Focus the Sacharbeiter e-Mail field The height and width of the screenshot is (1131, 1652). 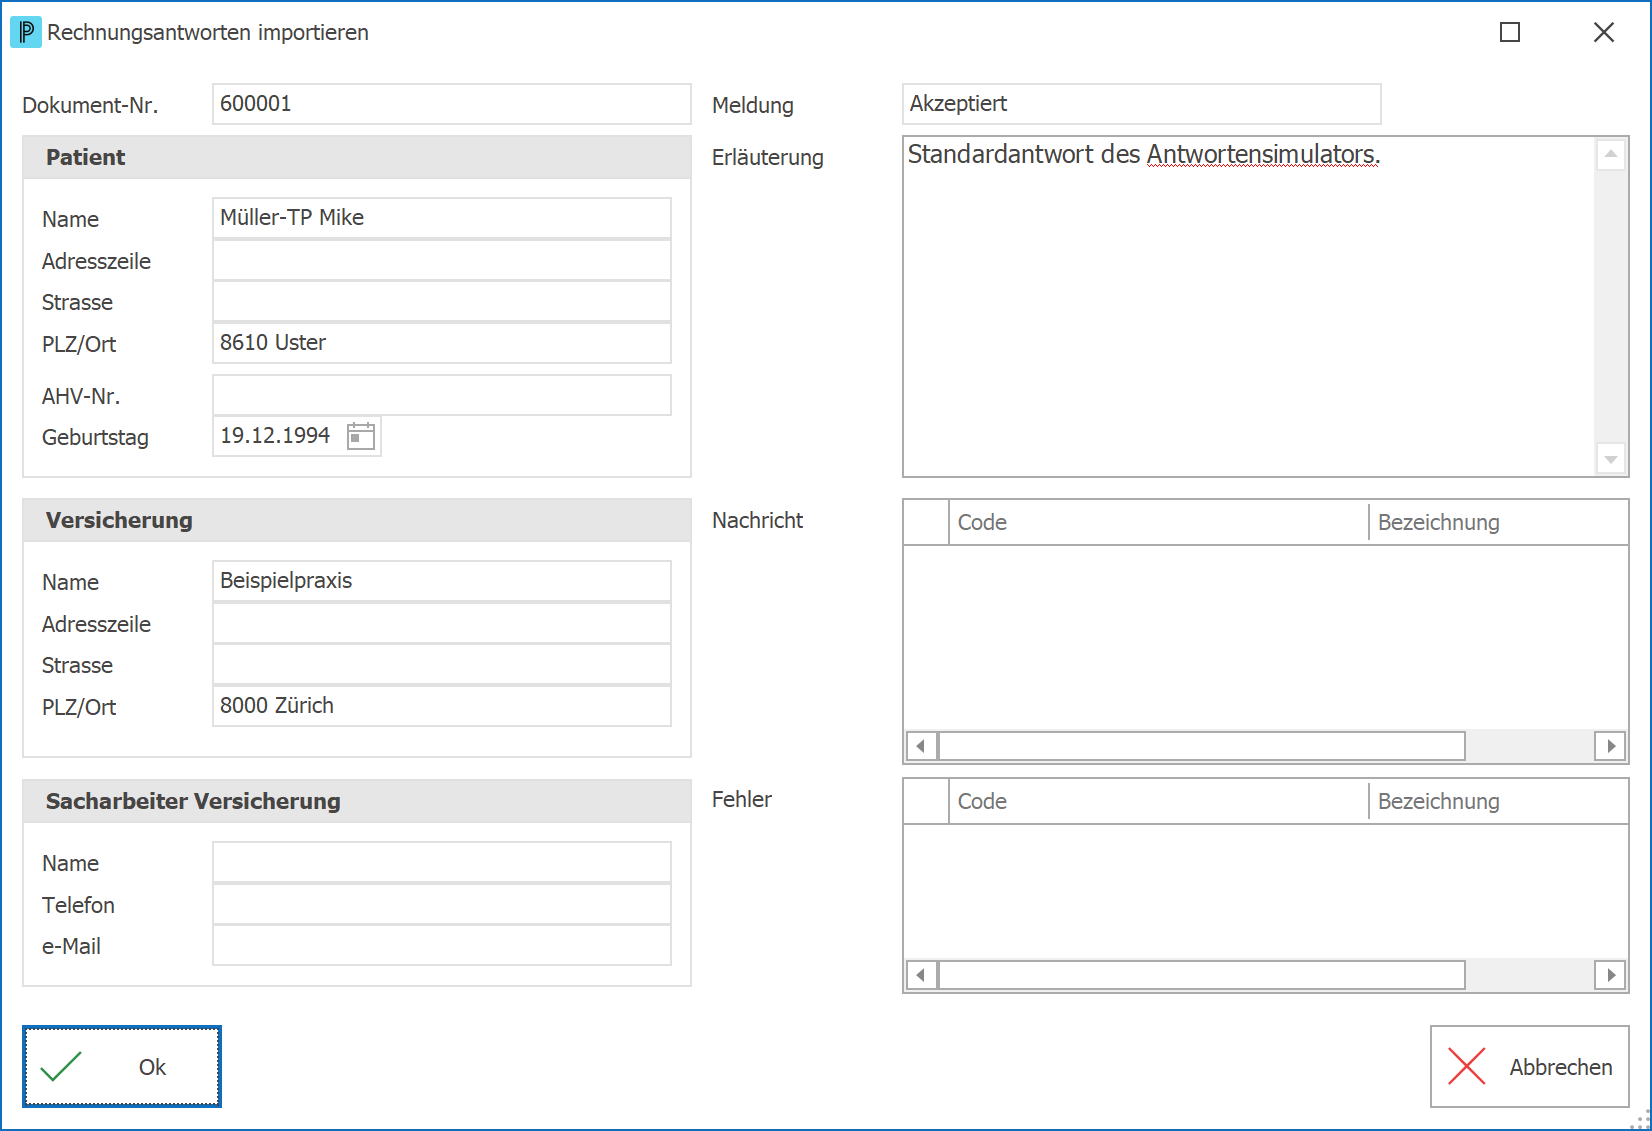(x=442, y=945)
